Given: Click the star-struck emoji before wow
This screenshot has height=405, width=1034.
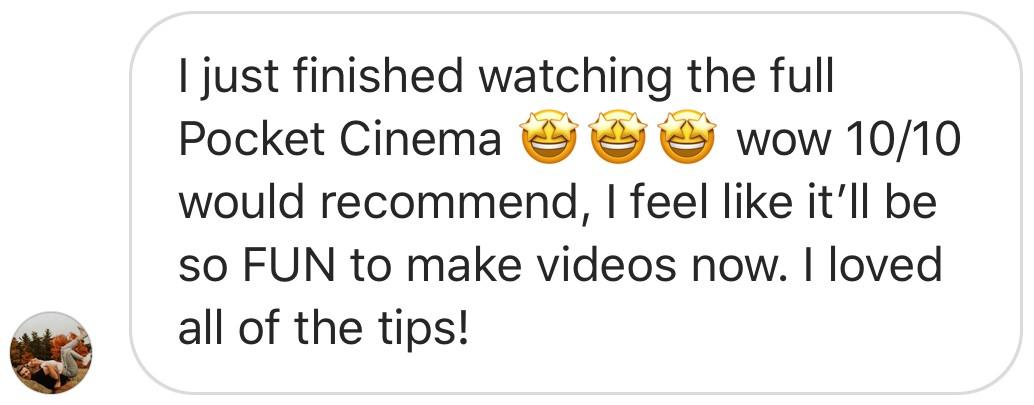Looking at the screenshot, I should pos(688,137).
